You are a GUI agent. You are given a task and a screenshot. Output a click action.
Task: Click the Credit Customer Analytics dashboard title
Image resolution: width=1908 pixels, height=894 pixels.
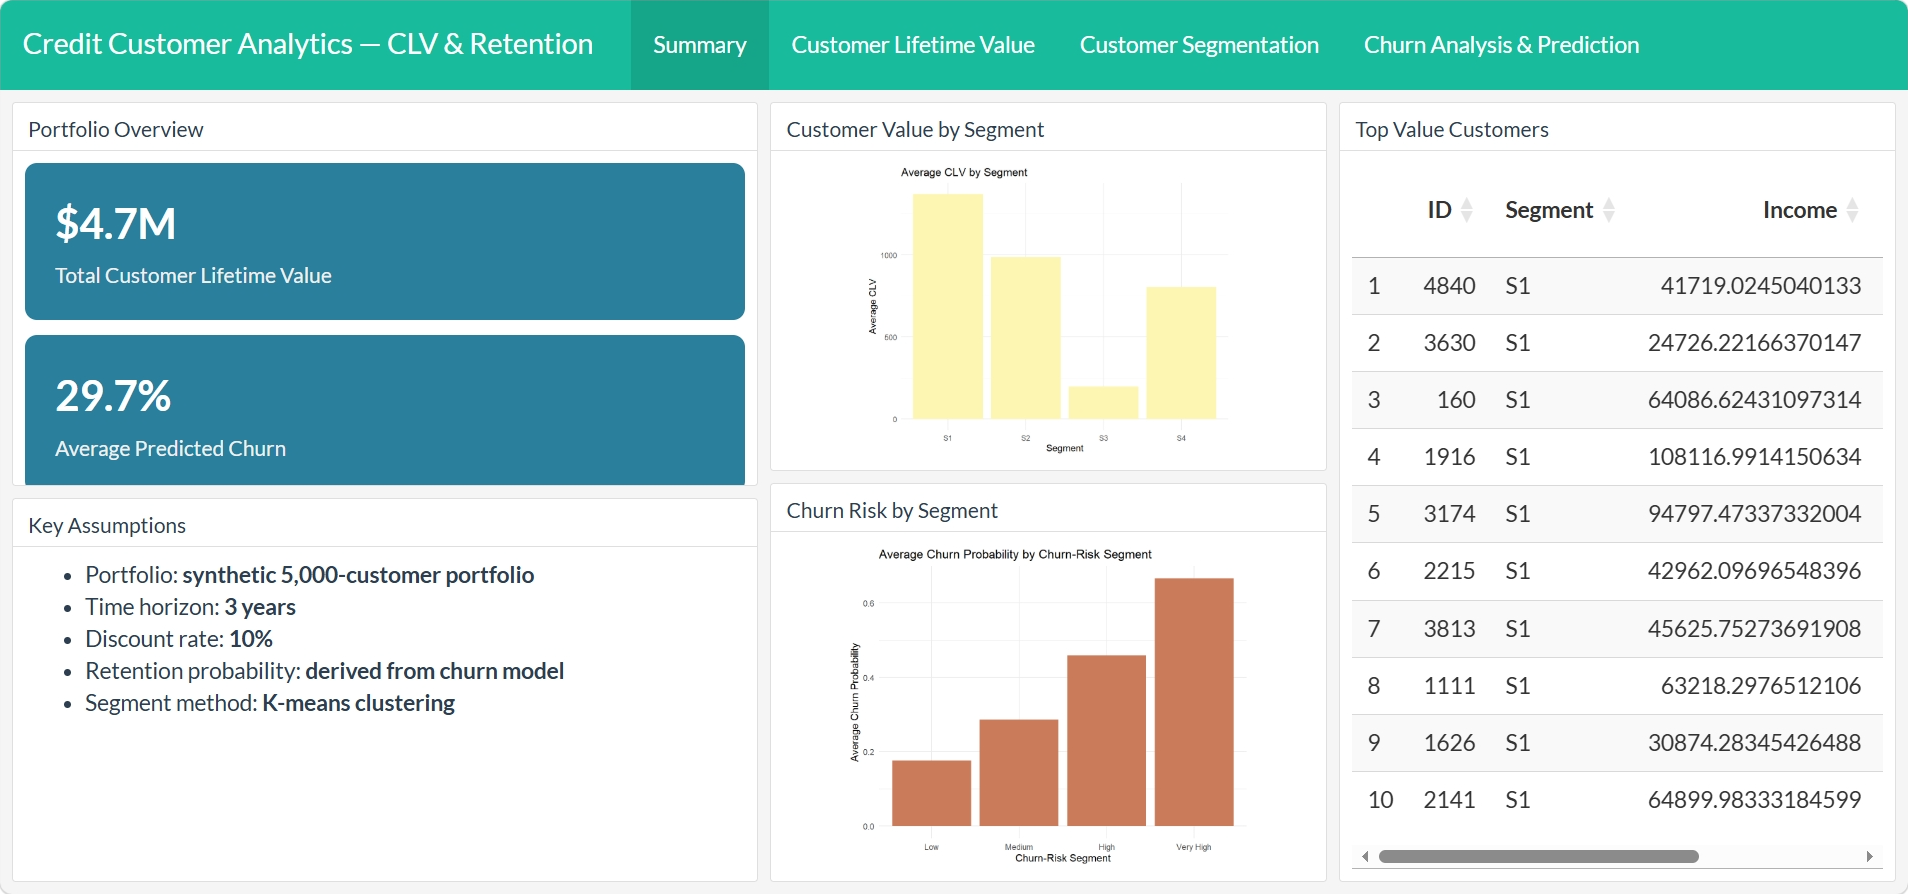pos(308,44)
